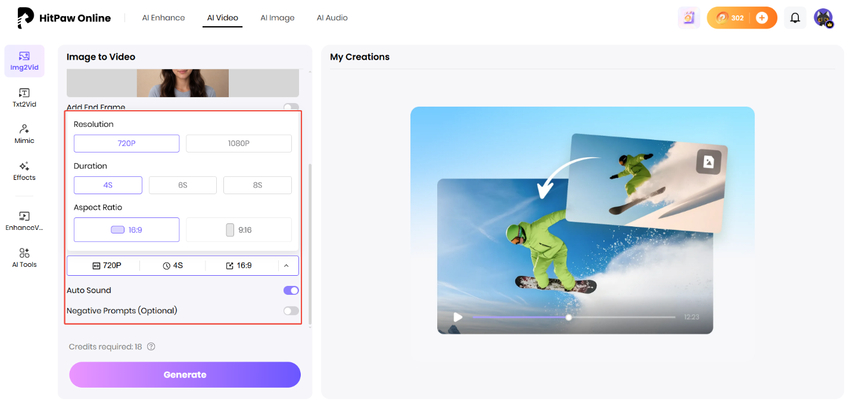Enable the Negative Prompts toggle
The width and height of the screenshot is (853, 408).
[x=291, y=311]
